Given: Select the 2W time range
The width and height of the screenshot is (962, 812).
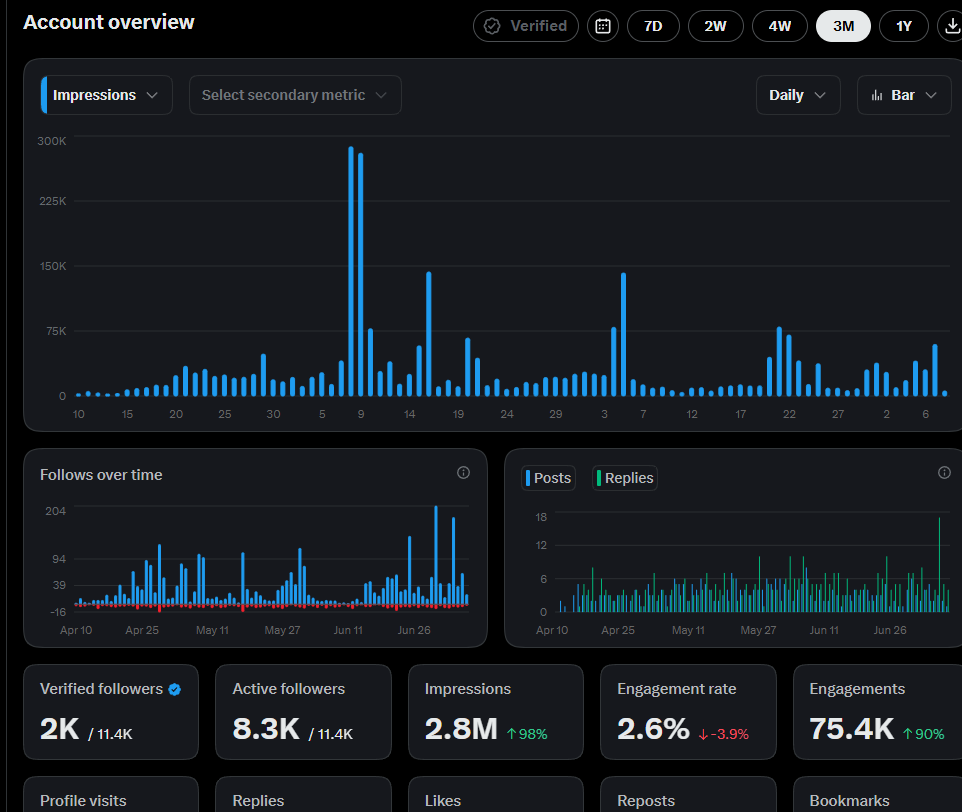Looking at the screenshot, I should [715, 26].
